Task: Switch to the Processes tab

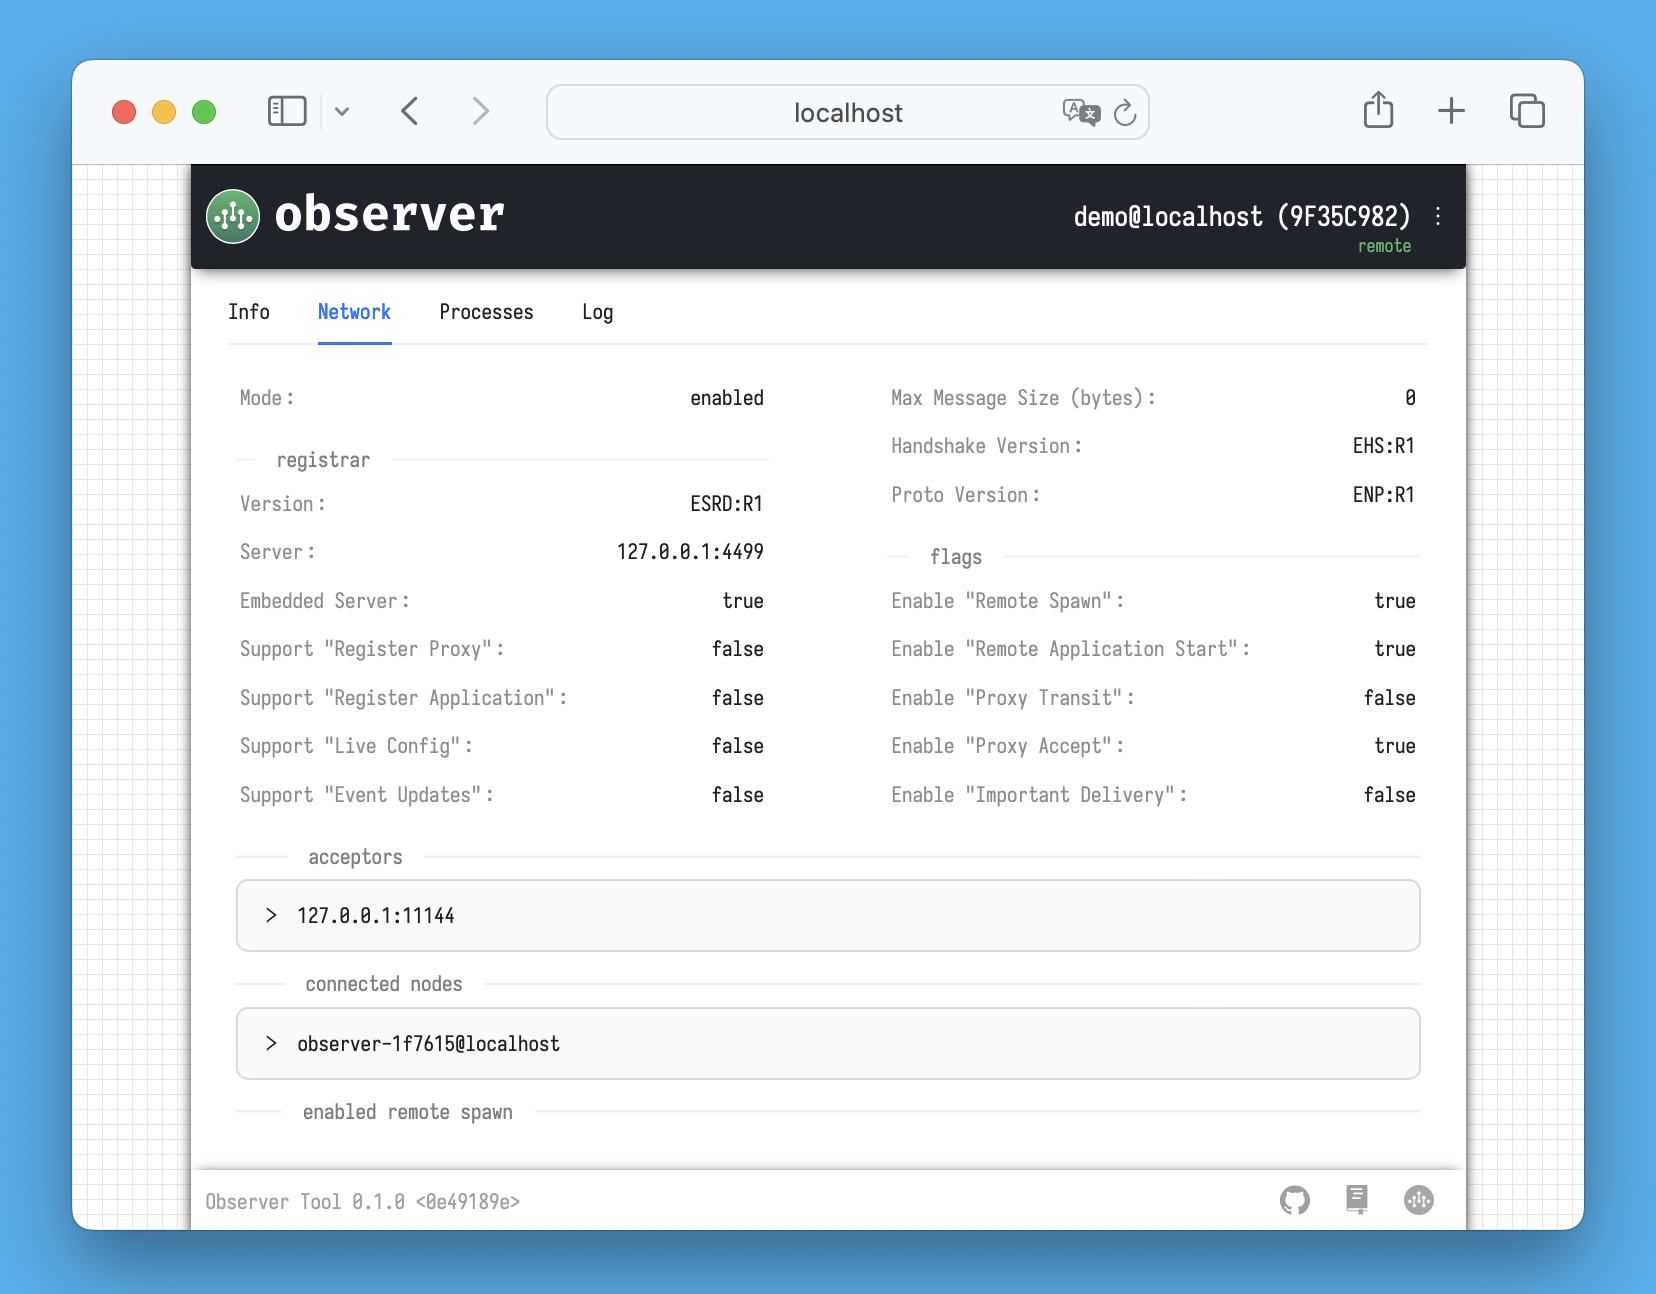Action: [x=486, y=312]
